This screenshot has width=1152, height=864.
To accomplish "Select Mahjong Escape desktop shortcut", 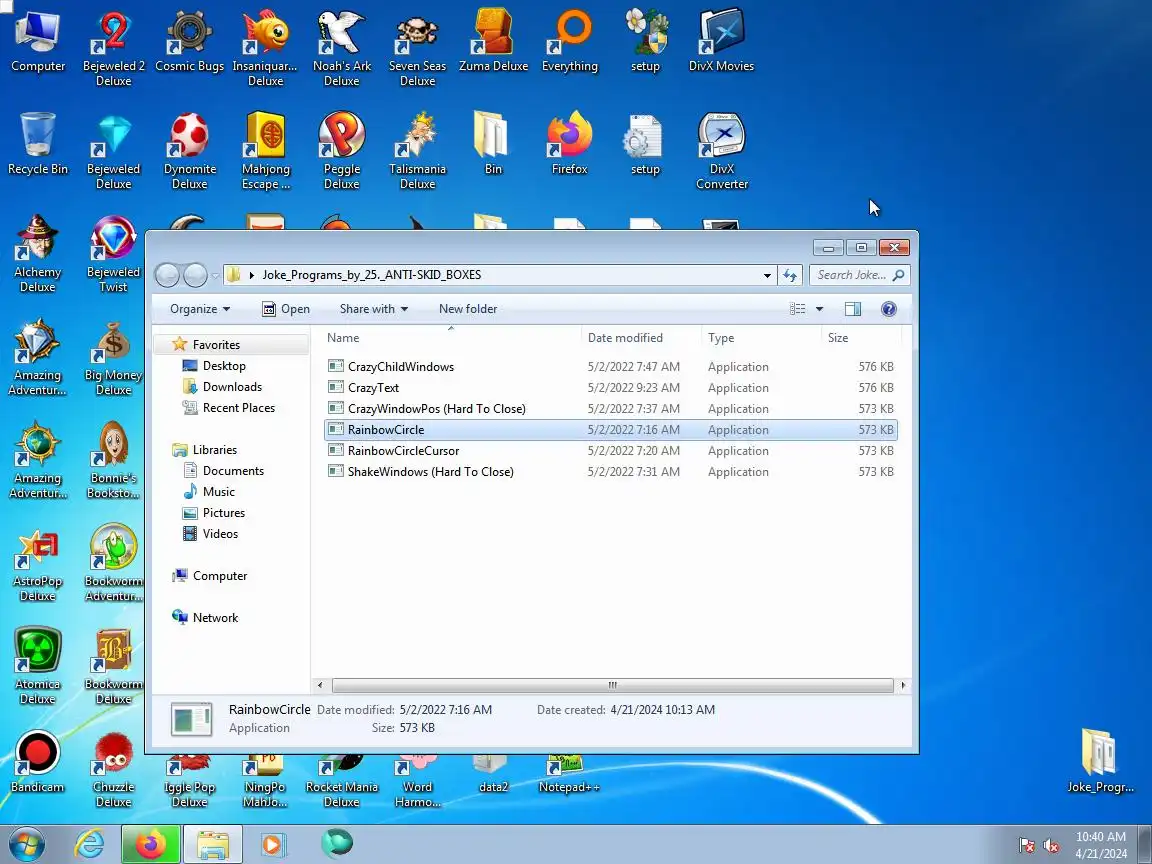I will (265, 150).
